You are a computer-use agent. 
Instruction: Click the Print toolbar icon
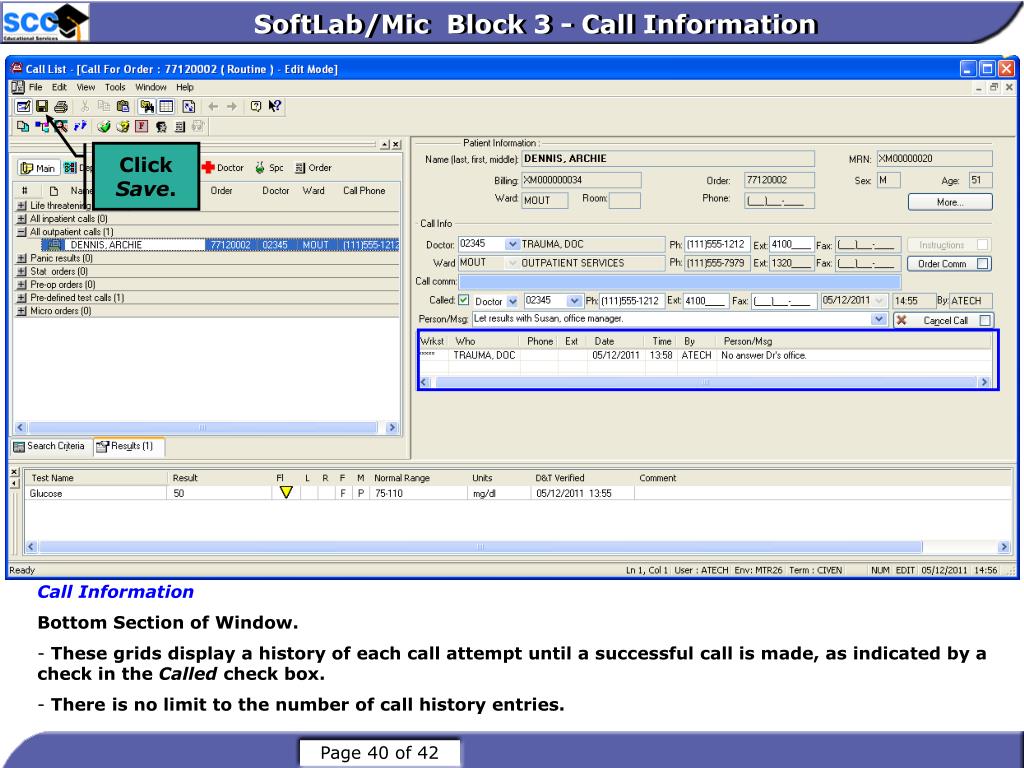(61, 106)
